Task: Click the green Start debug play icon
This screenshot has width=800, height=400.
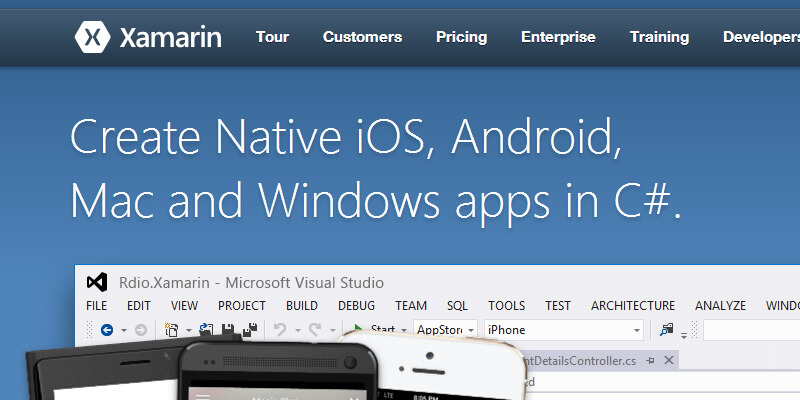Action: click(359, 328)
